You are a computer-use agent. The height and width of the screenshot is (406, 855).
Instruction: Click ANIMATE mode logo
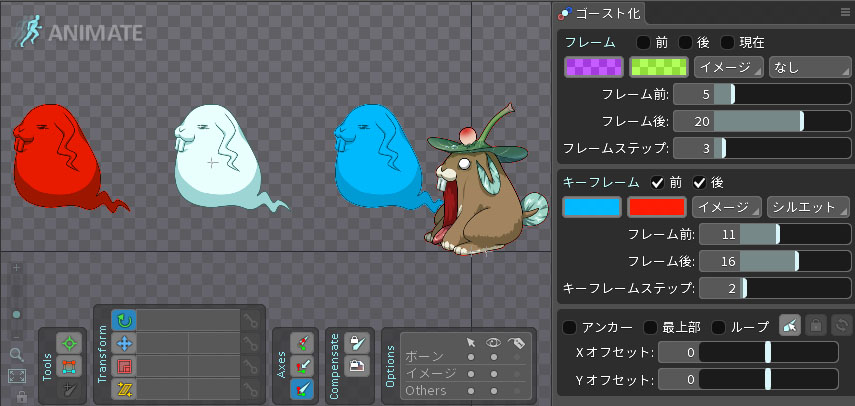80,33
